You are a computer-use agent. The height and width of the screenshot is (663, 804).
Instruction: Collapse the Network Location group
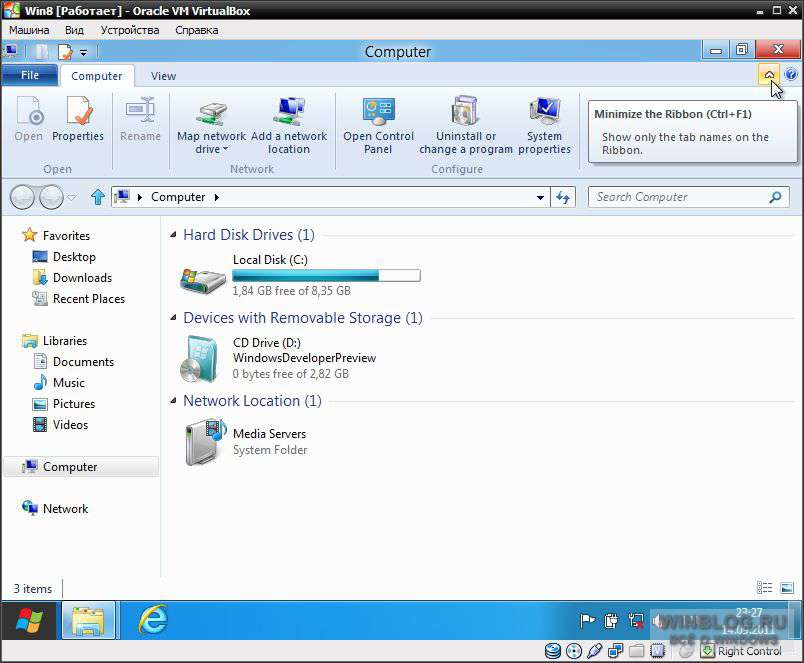[173, 400]
